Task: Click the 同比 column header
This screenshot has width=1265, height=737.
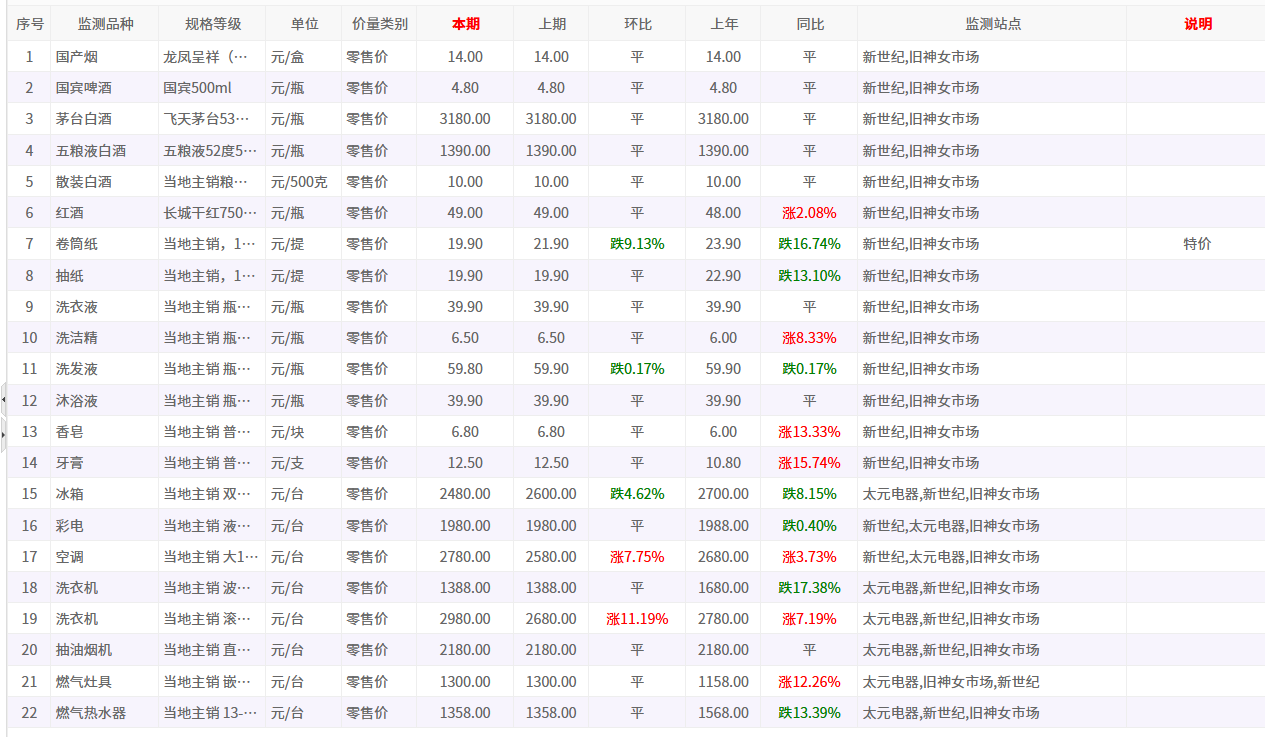Action: pyautogui.click(x=809, y=24)
